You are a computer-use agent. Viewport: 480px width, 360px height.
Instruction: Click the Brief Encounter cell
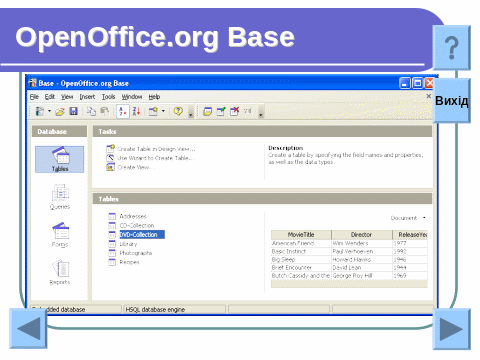click(301, 267)
